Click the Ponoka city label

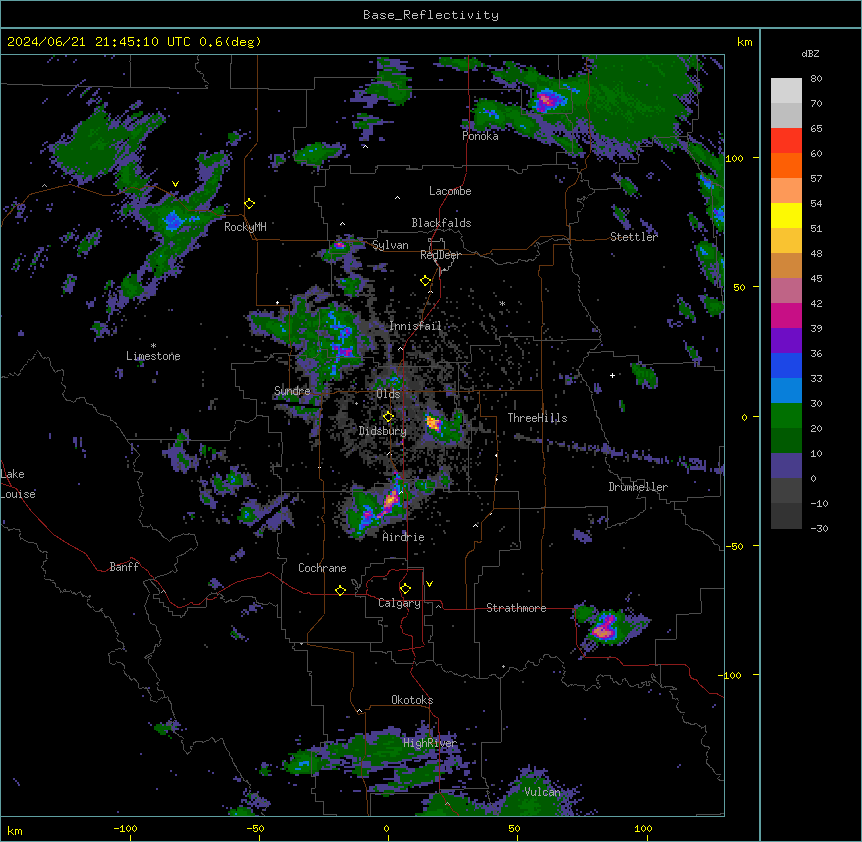click(x=480, y=136)
